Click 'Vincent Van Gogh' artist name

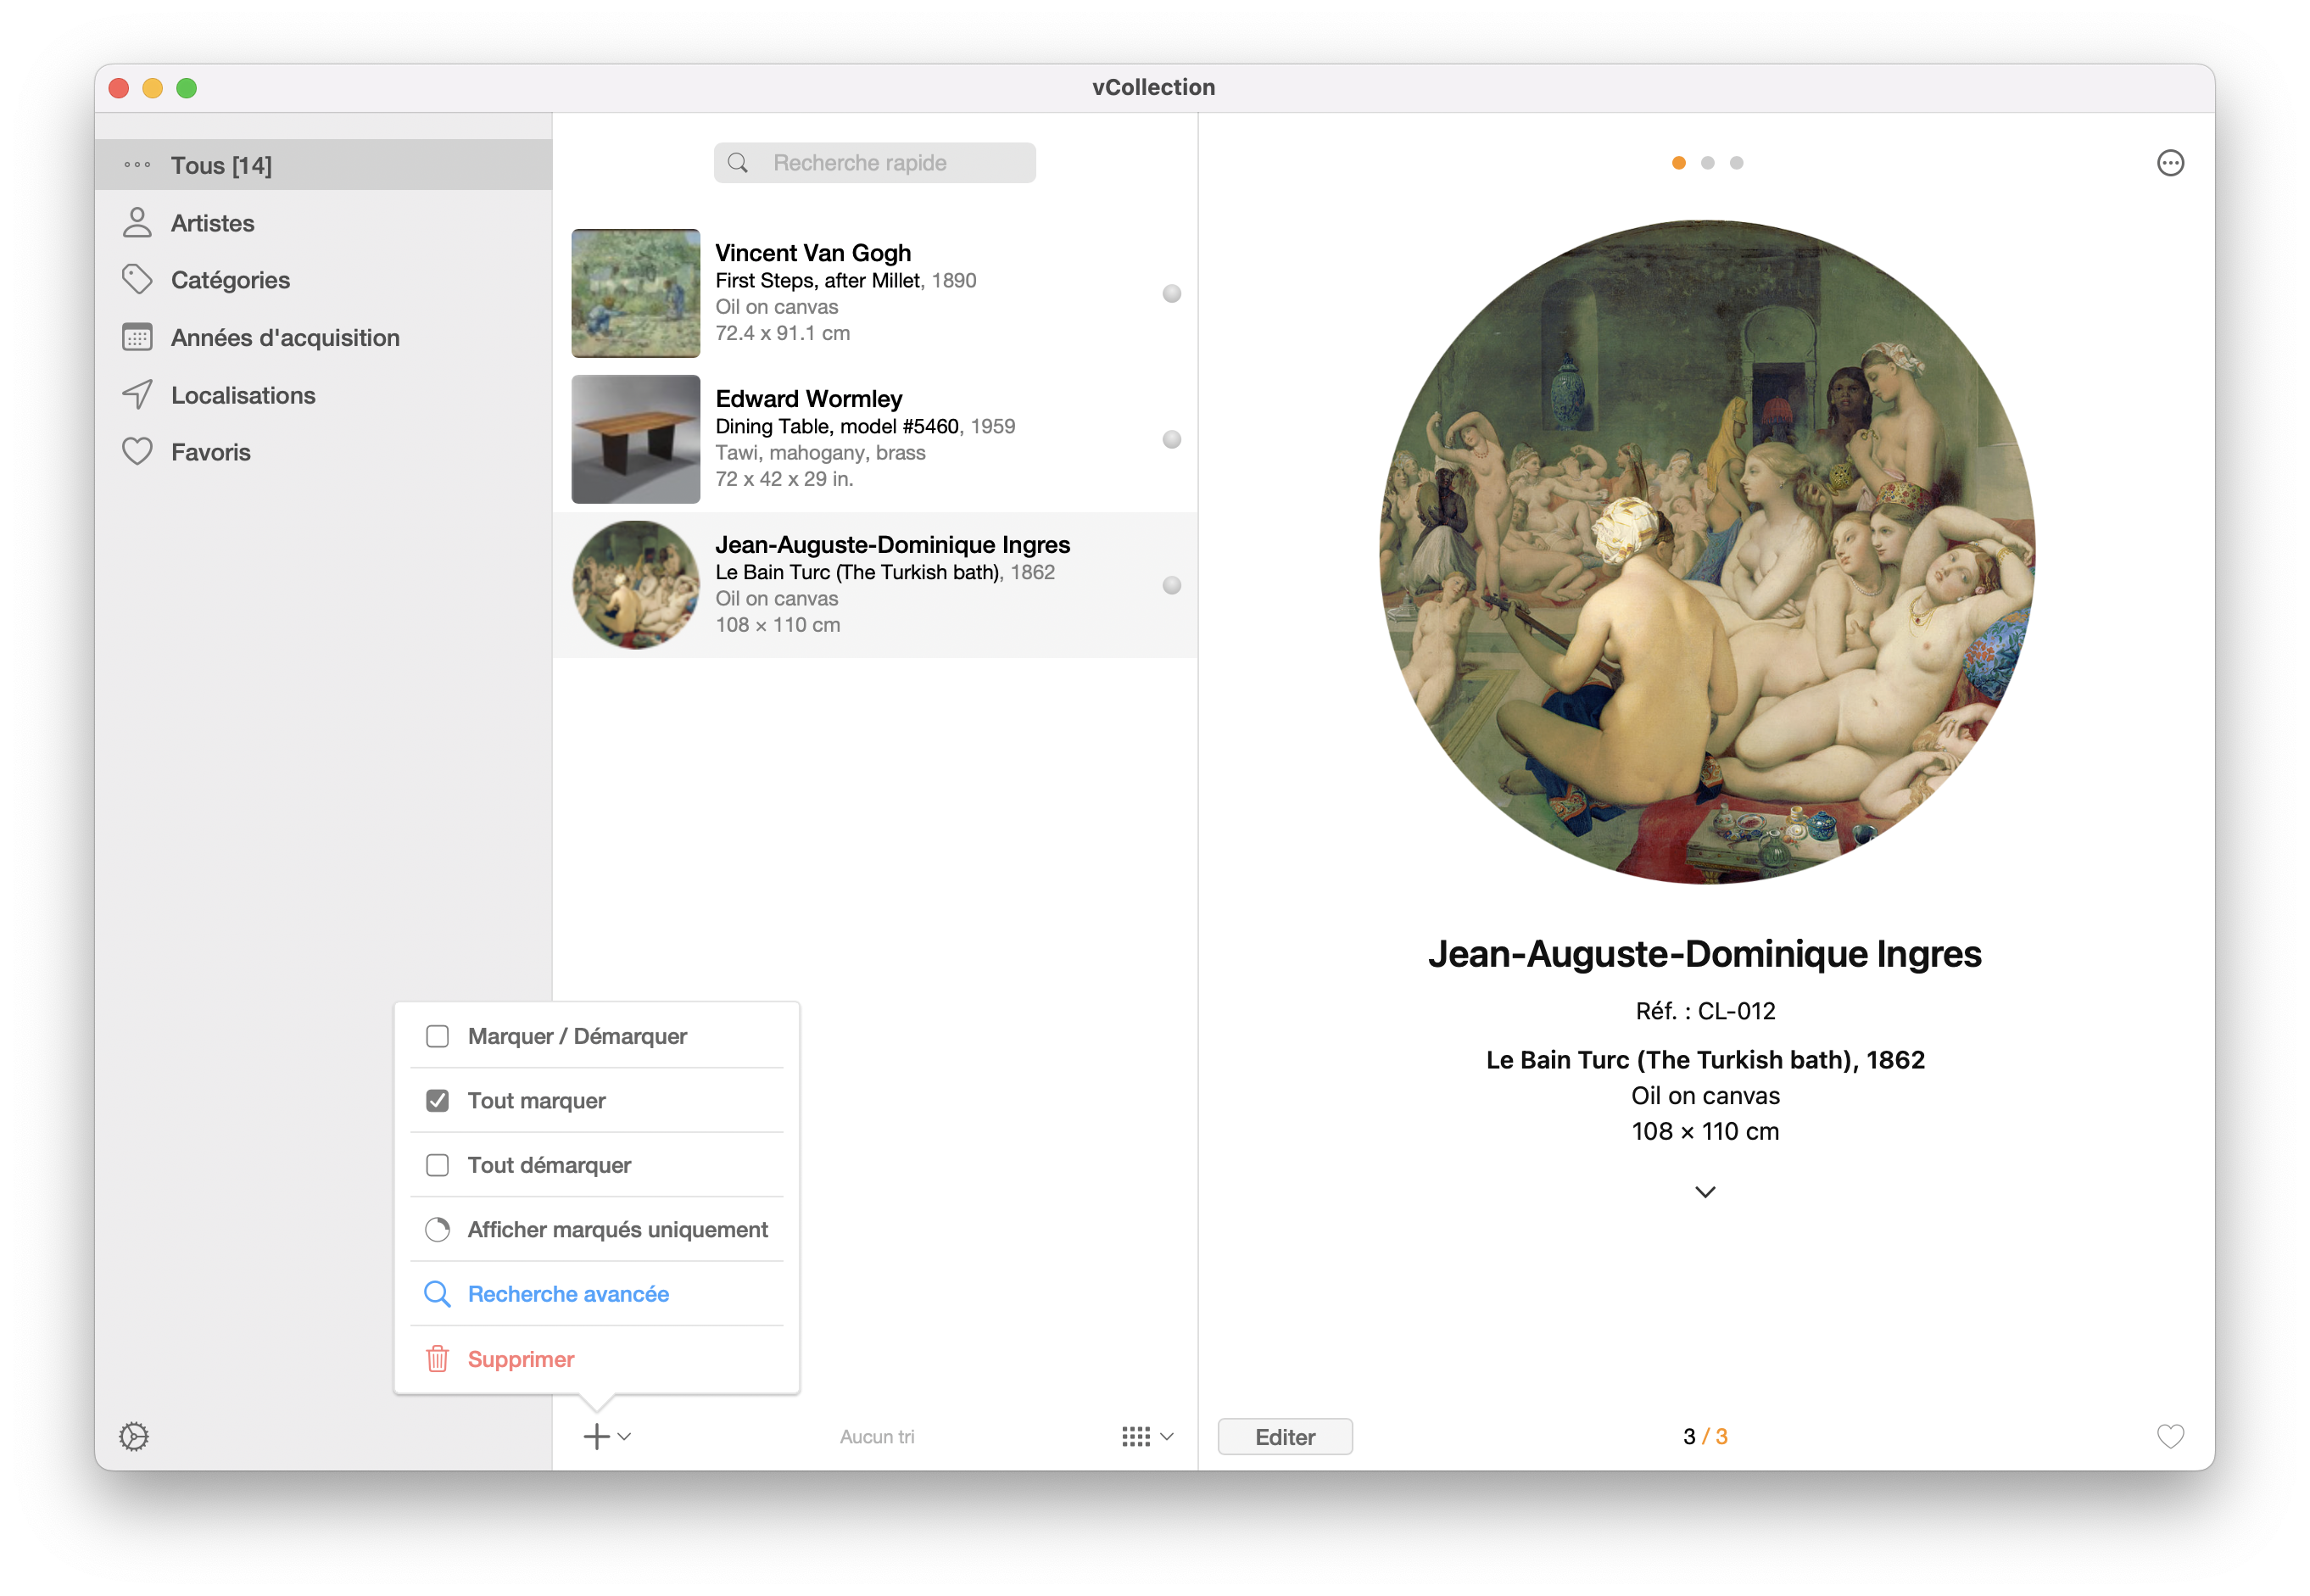pyautogui.click(x=813, y=253)
